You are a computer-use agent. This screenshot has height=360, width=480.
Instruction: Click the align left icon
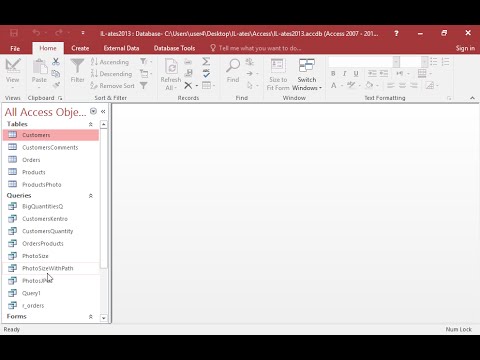coord(391,85)
